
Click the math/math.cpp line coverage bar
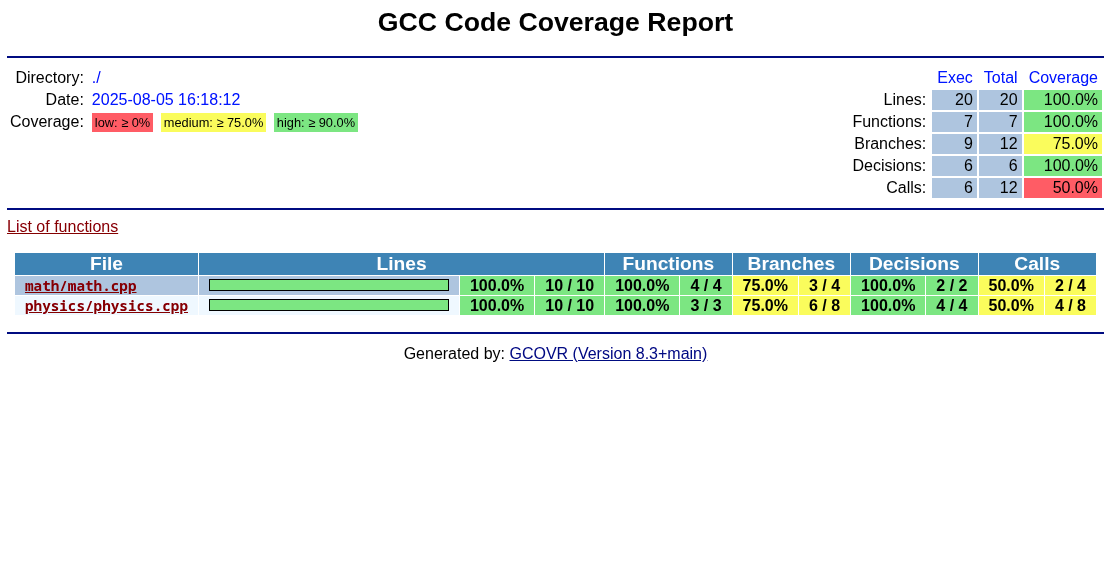pyautogui.click(x=328, y=286)
